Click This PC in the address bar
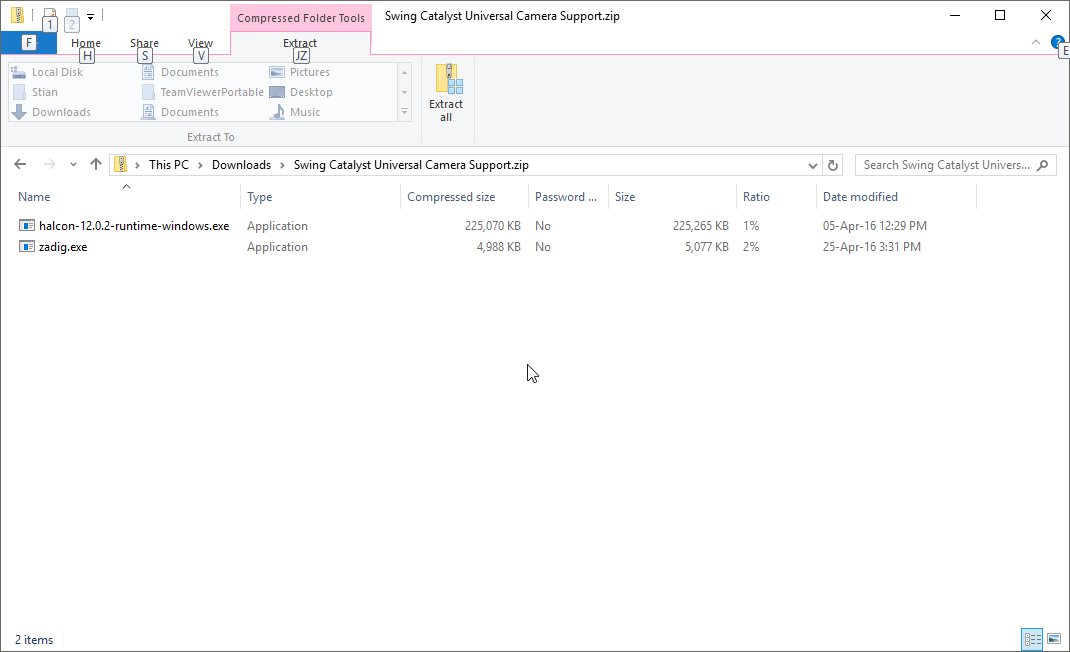1070x652 pixels. pos(169,165)
